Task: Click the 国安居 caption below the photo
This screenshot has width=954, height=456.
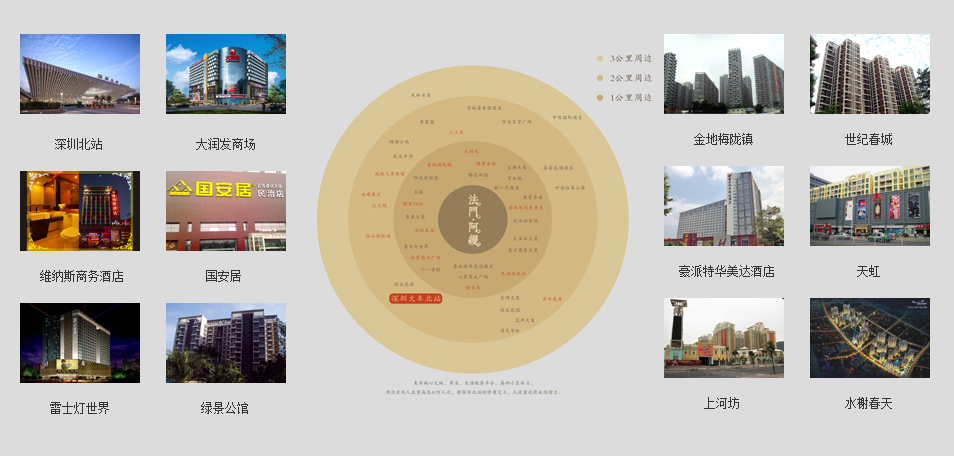Action: (x=223, y=276)
